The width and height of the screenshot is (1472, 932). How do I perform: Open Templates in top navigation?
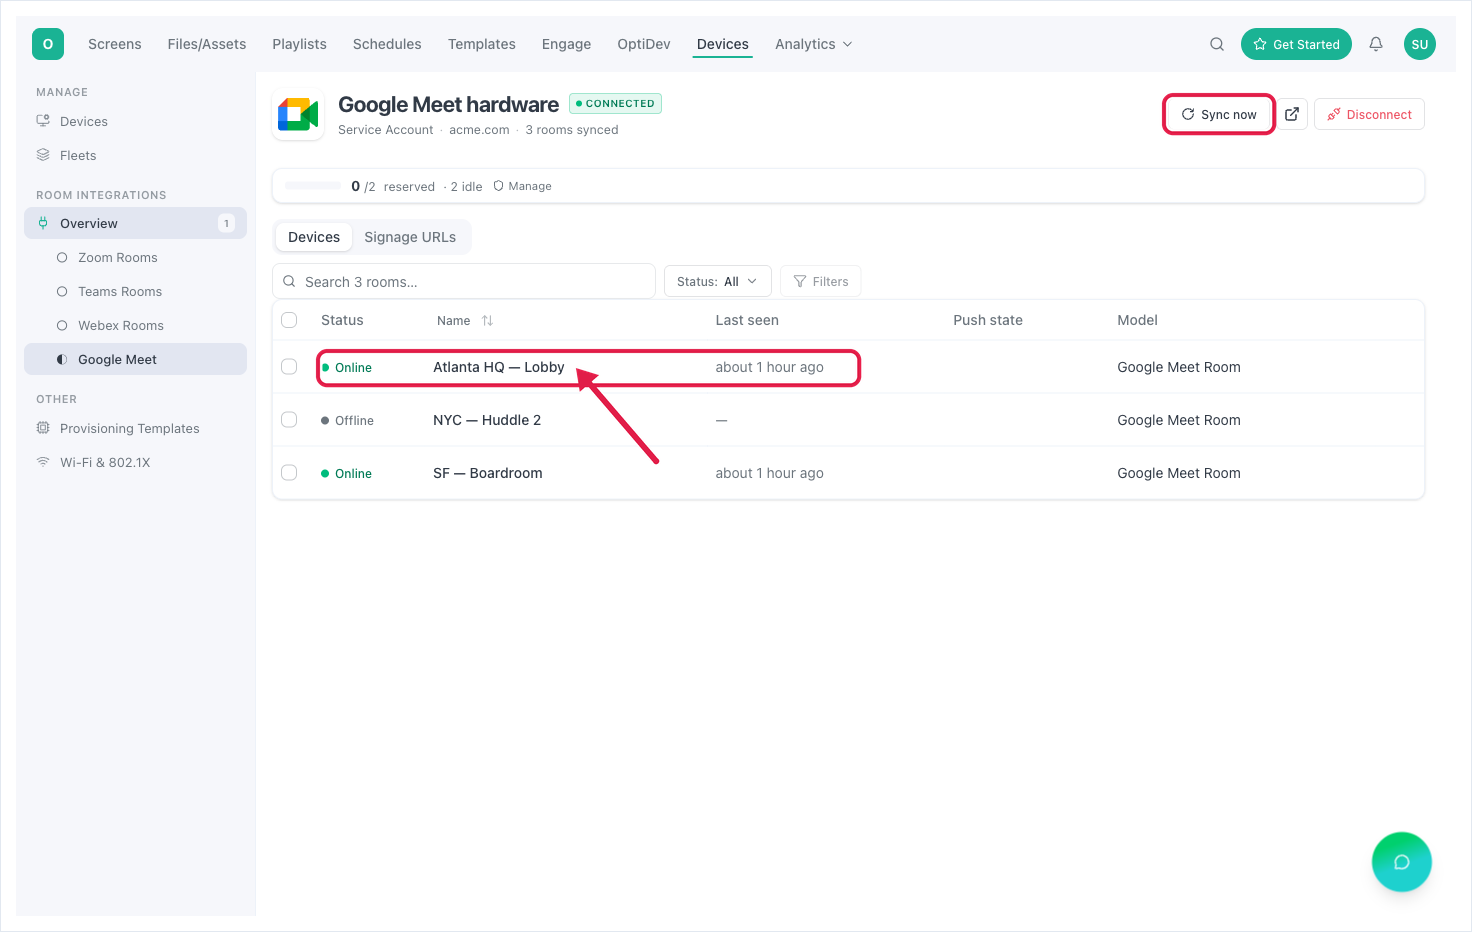click(x=482, y=44)
